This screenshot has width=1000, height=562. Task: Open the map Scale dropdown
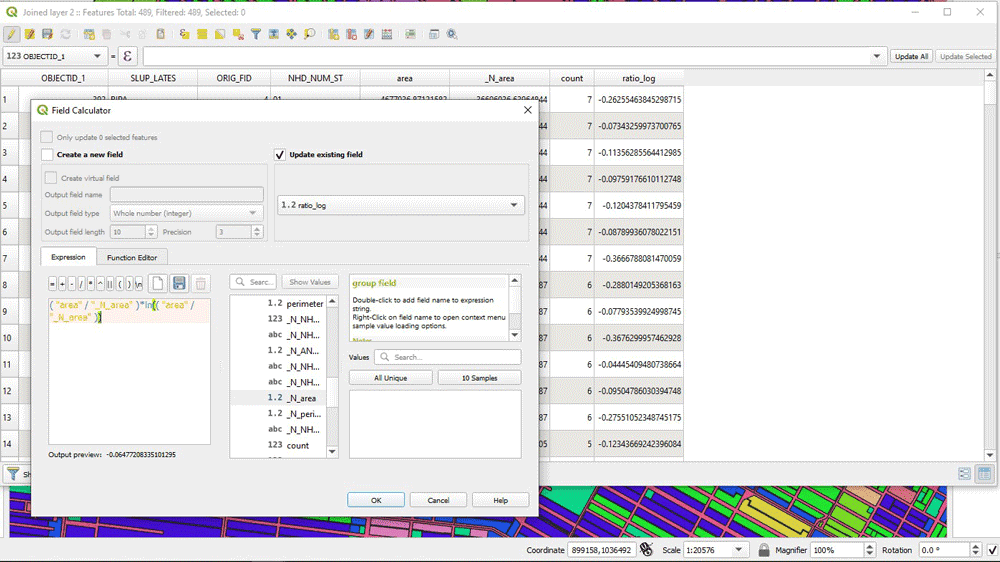[x=739, y=550]
